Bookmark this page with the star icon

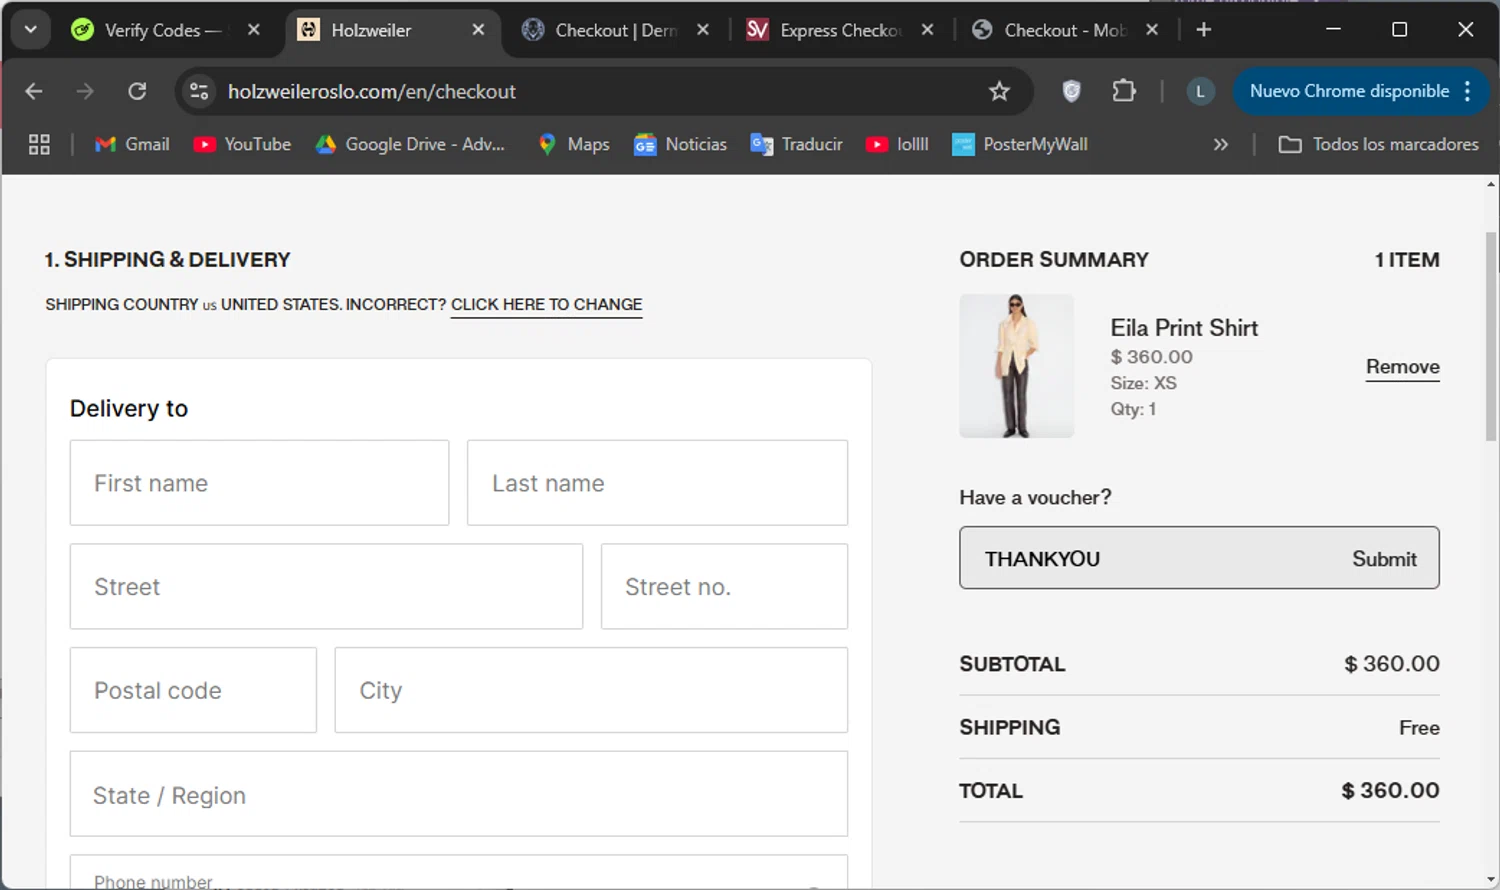999,91
